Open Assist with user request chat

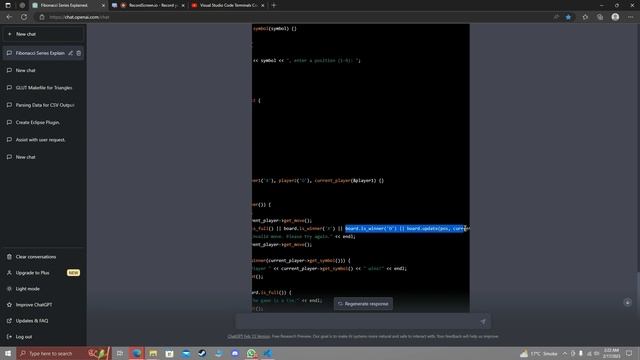[x=43, y=140]
